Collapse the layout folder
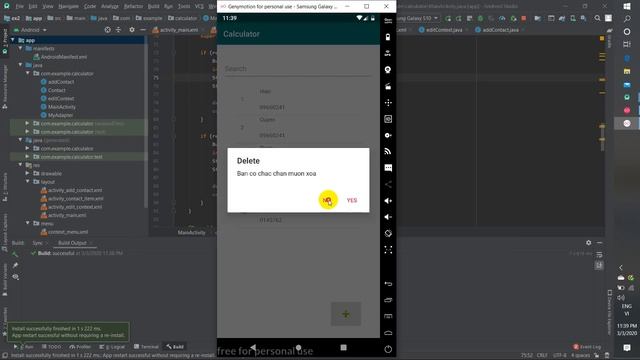640x360 pixels. pos(28,182)
